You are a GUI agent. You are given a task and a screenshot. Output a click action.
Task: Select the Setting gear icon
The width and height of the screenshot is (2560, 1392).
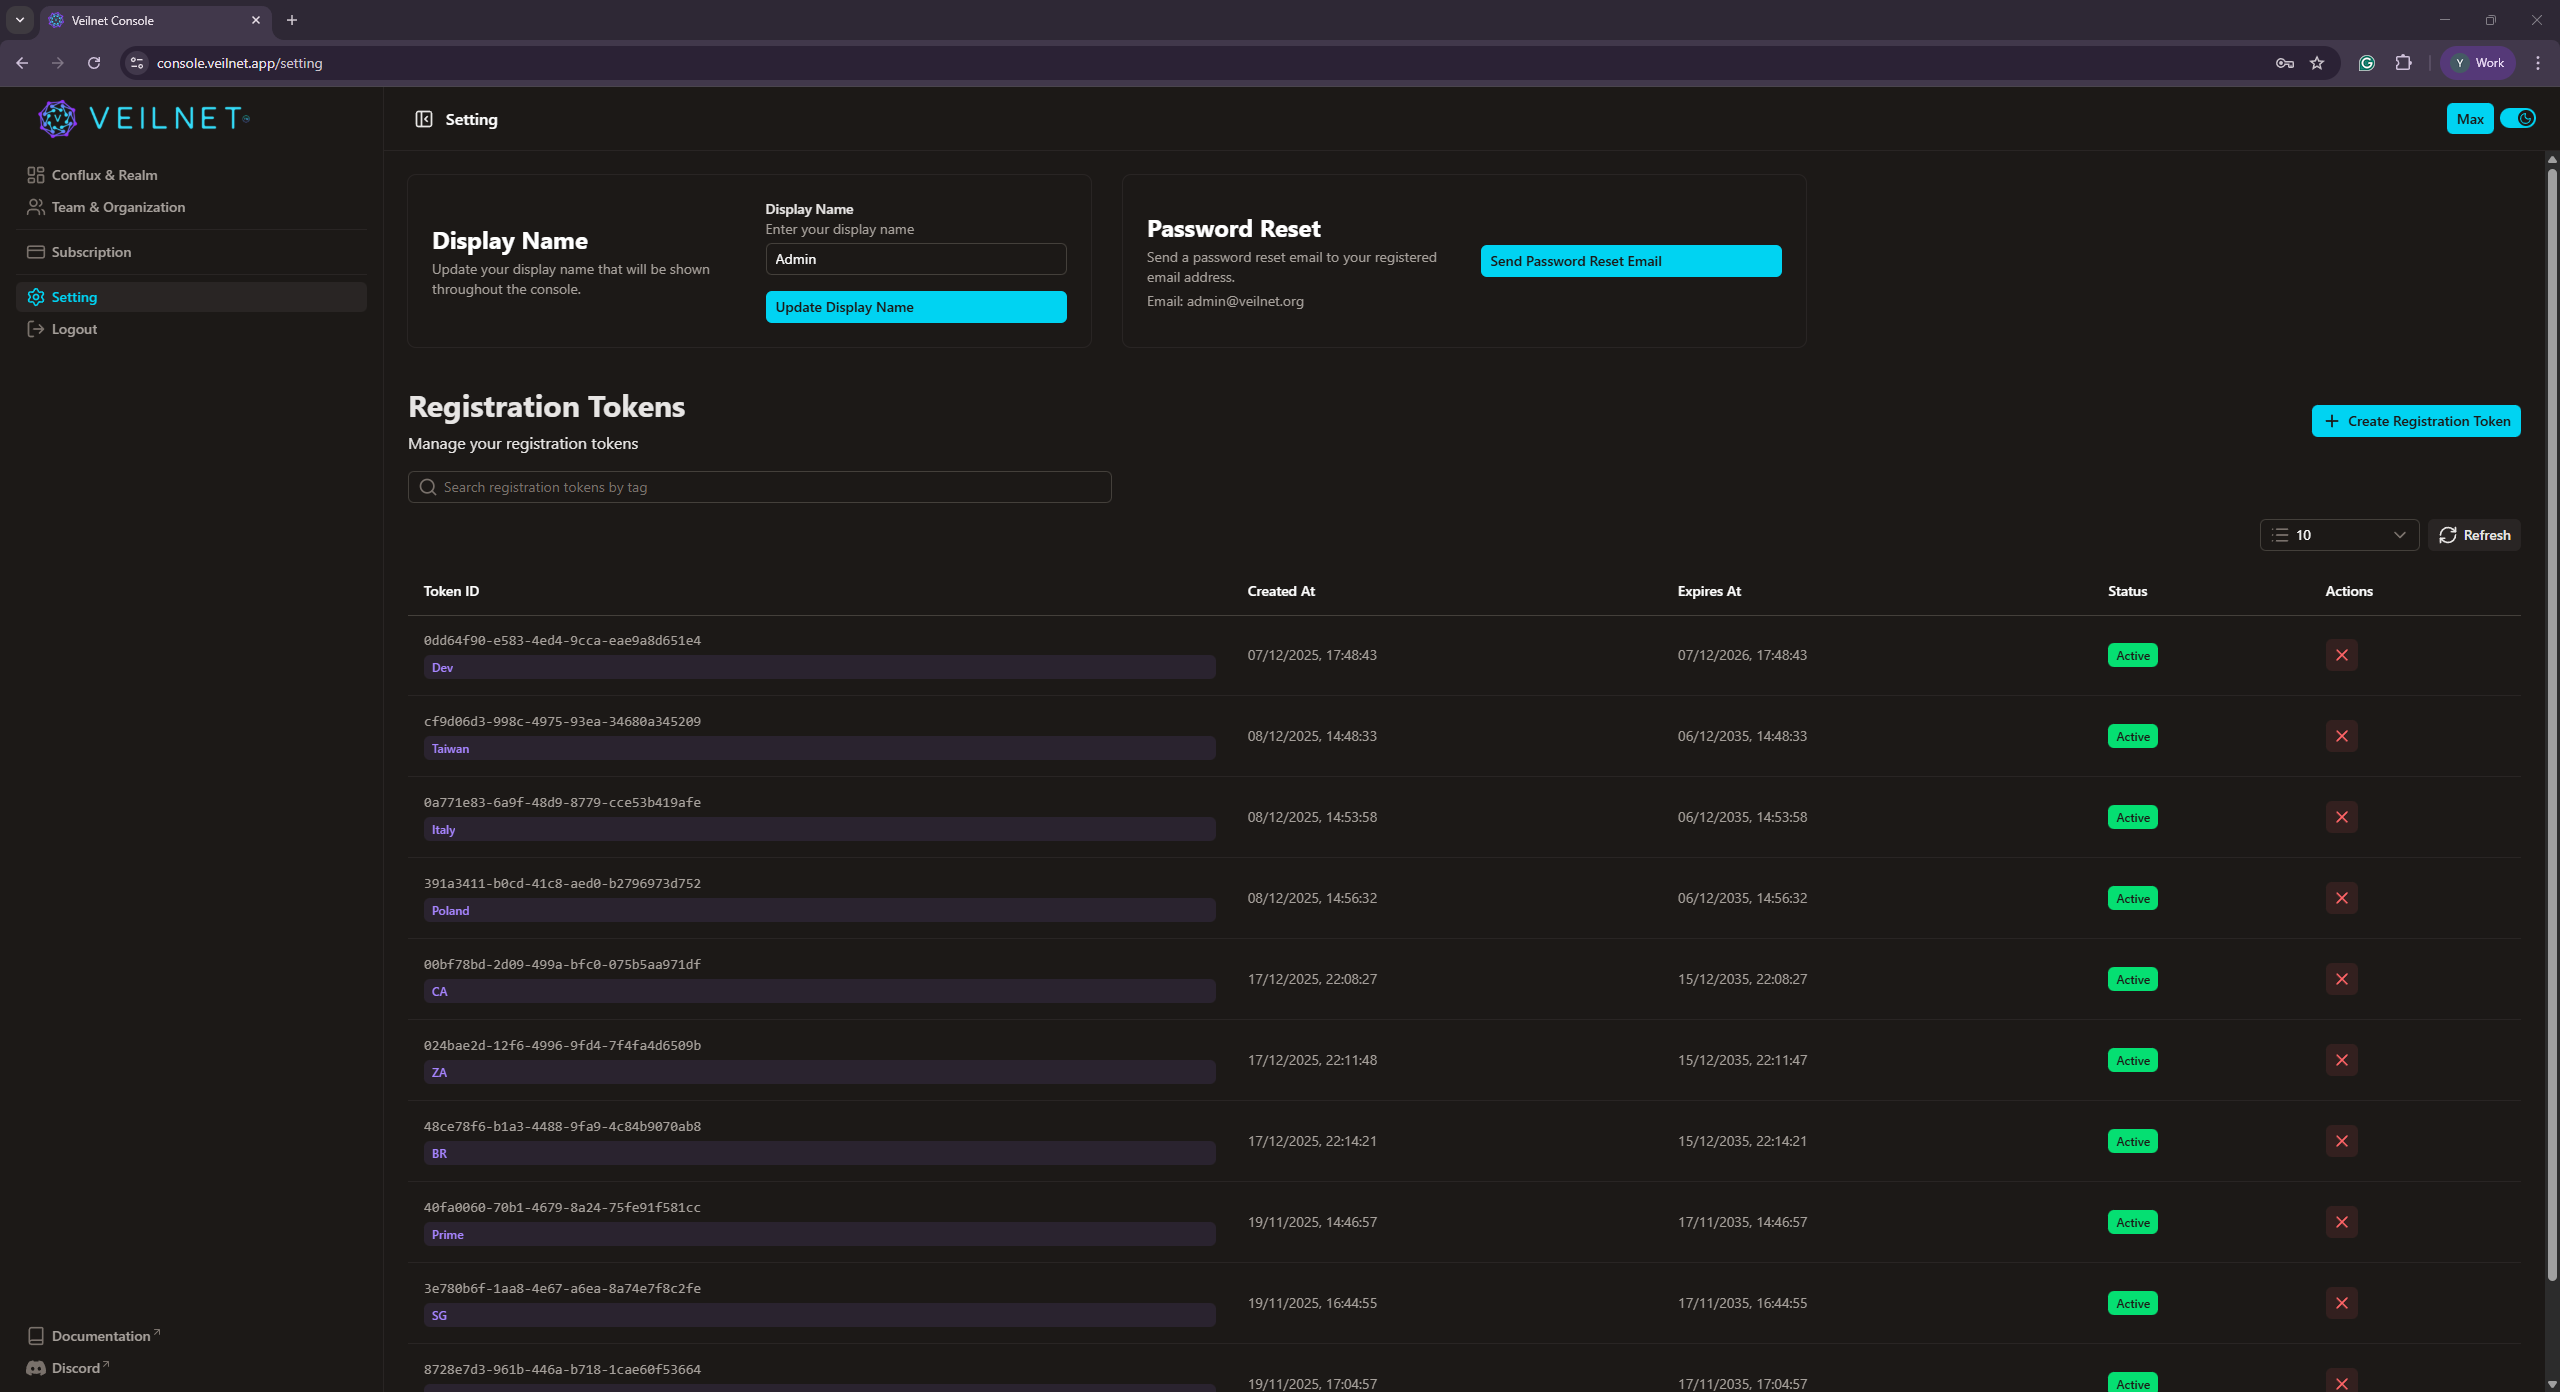pyautogui.click(x=36, y=296)
